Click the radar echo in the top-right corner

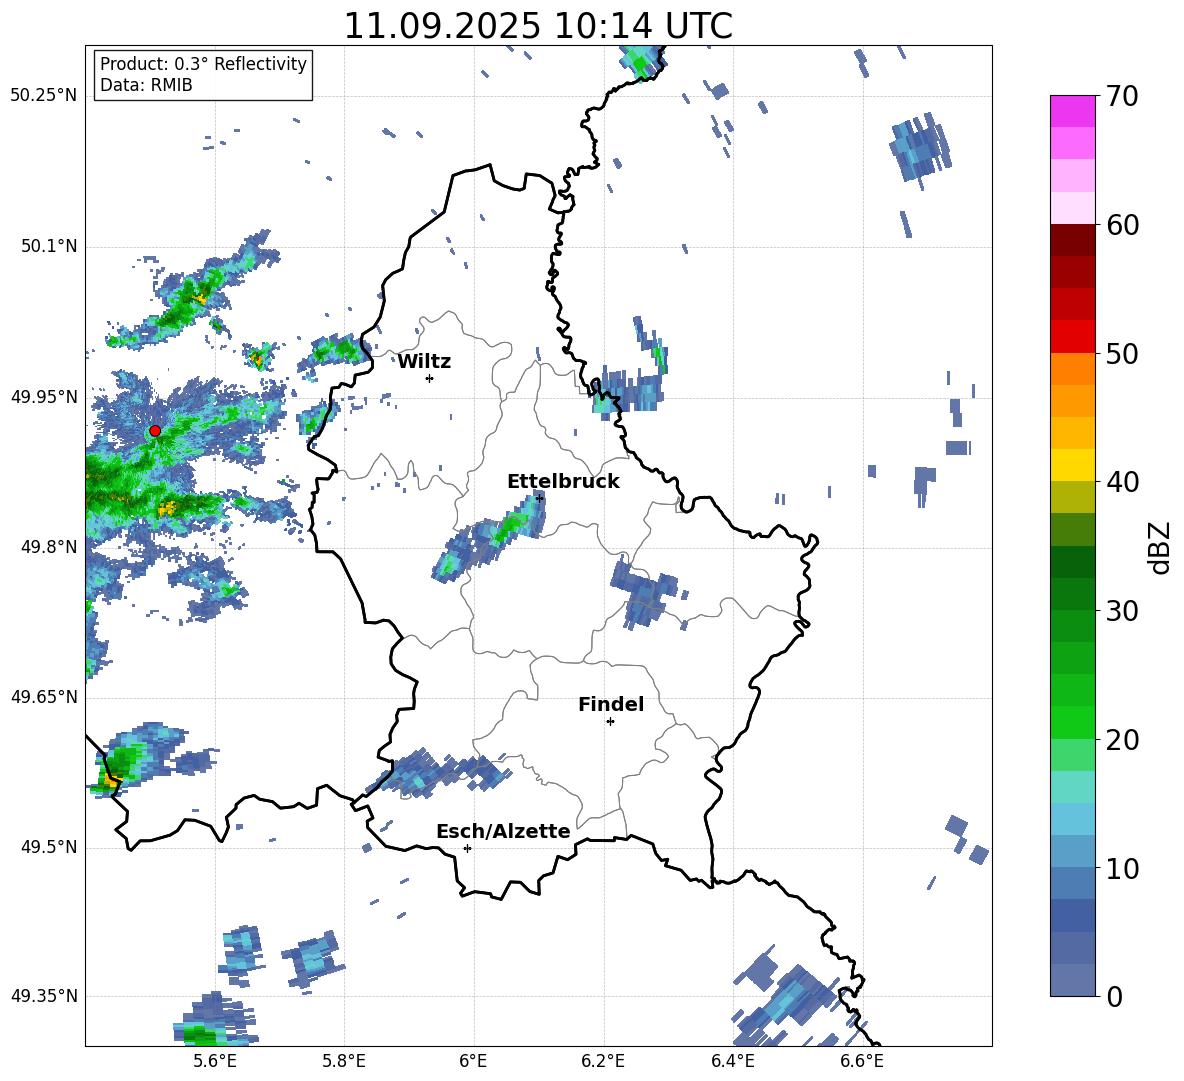[920, 147]
